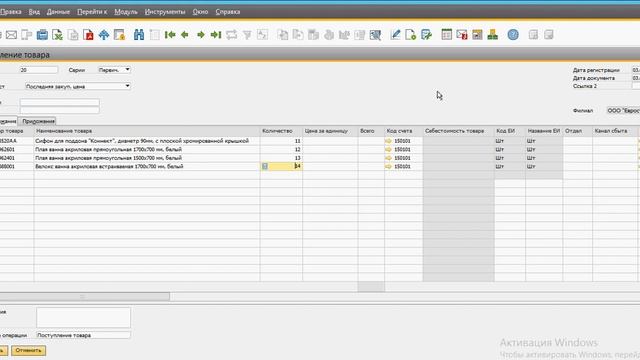Open the Окно menu
640x360 pixels.
pyautogui.click(x=200, y=12)
